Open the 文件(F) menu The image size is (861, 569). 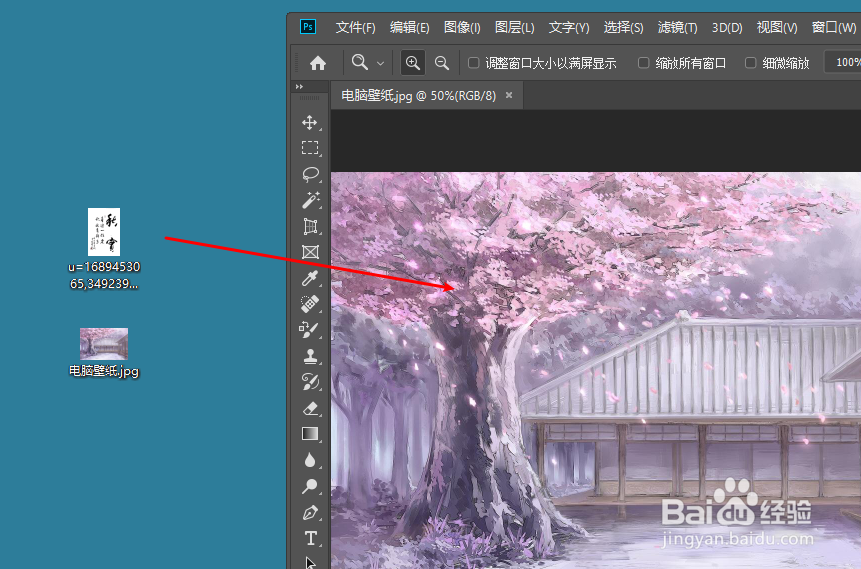point(355,27)
